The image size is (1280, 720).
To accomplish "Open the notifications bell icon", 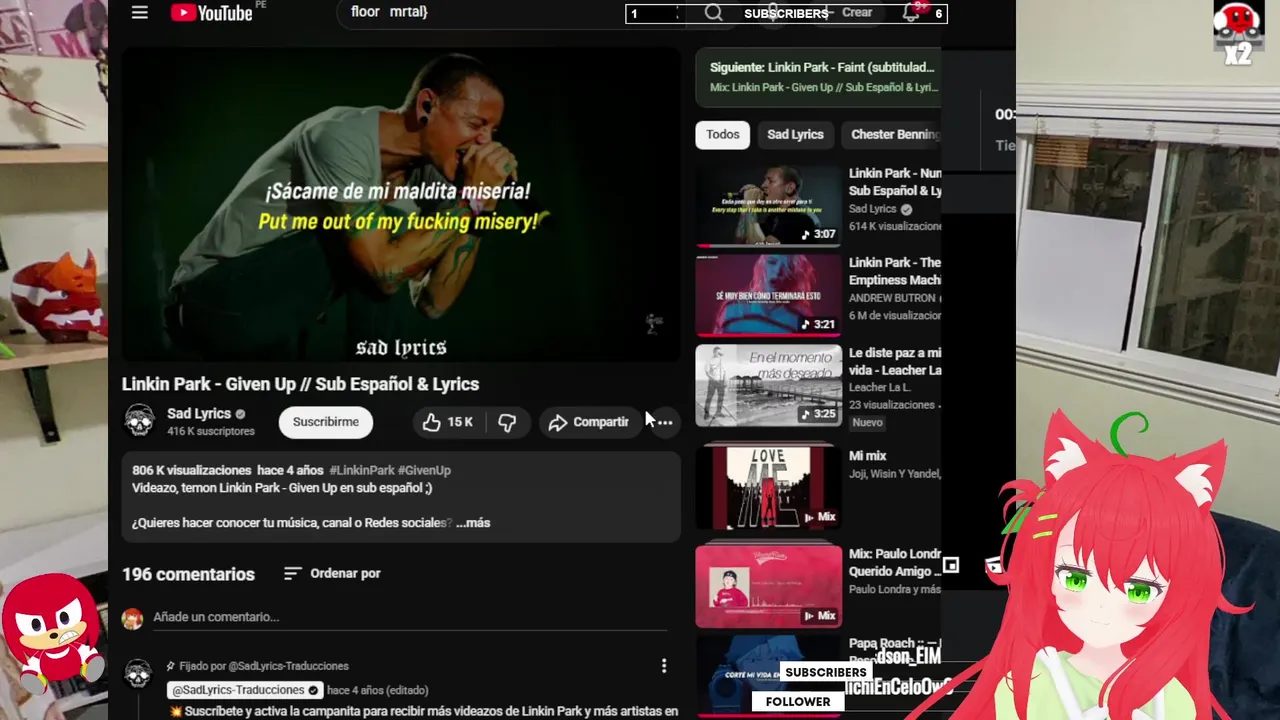I will pyautogui.click(x=910, y=13).
